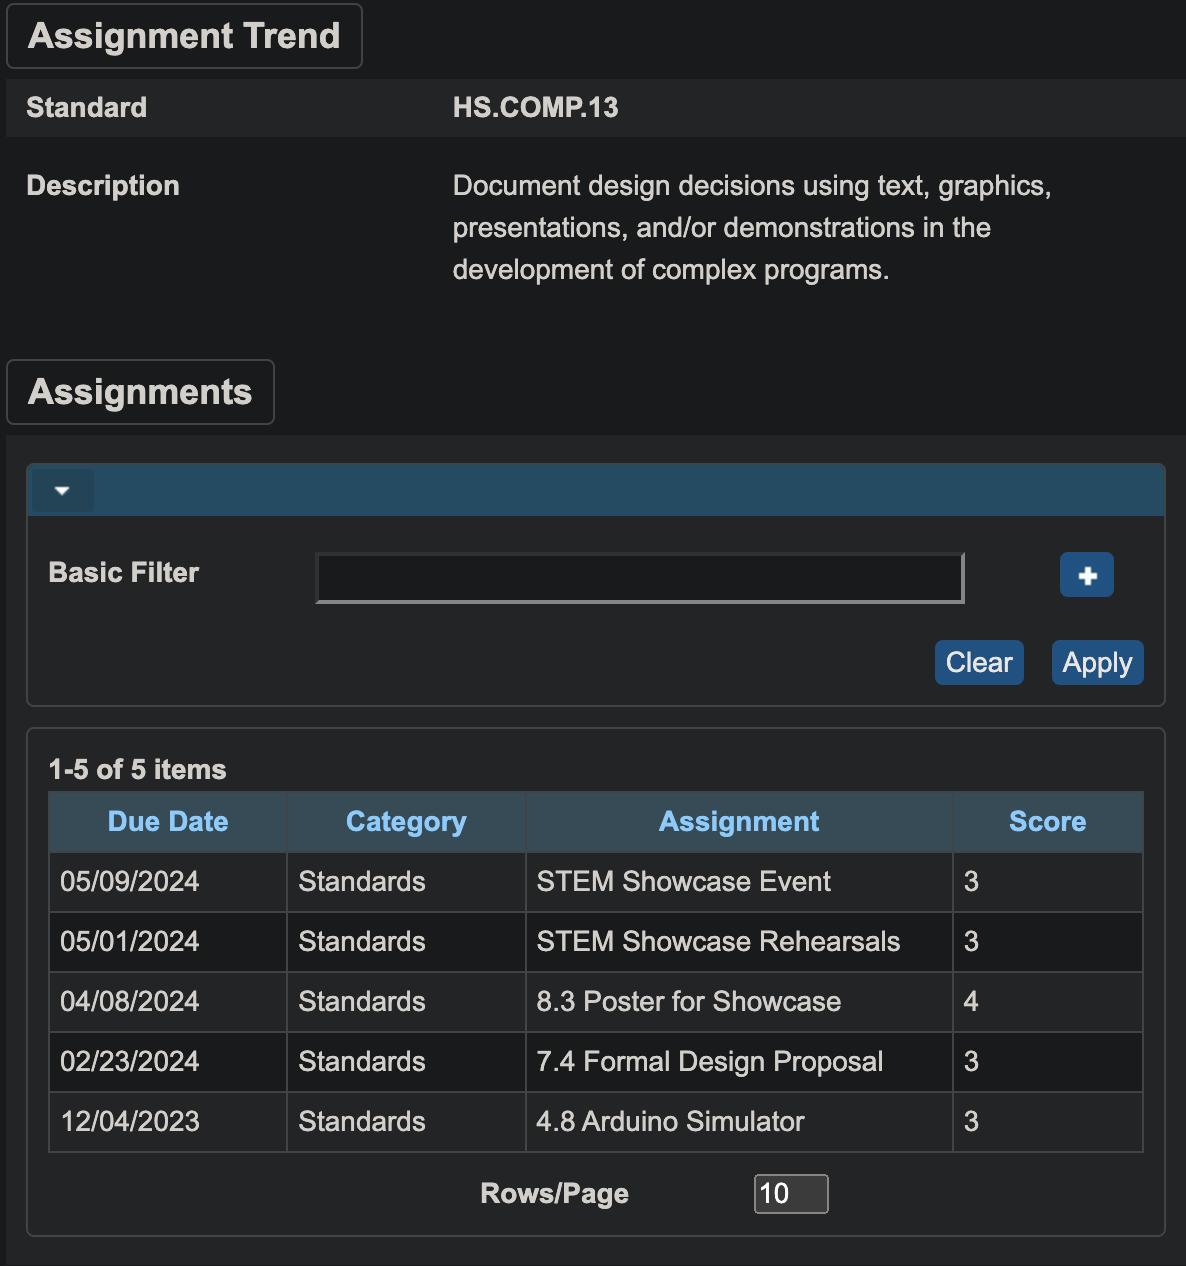Sort table by Category column
The image size is (1186, 1266).
405,822
